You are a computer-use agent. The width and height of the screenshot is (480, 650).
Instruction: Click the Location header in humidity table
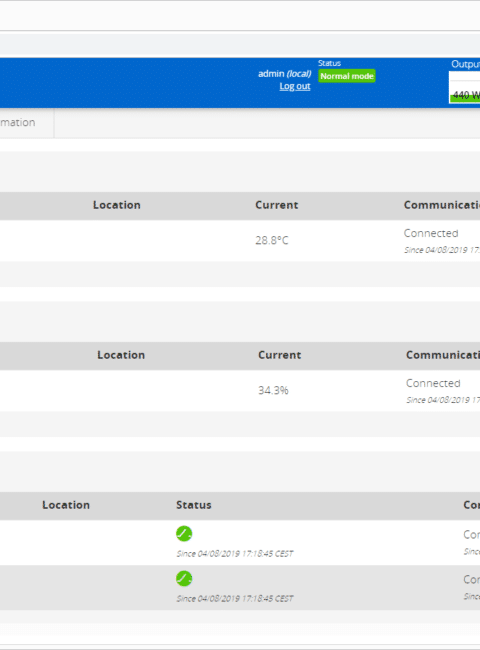click(121, 355)
